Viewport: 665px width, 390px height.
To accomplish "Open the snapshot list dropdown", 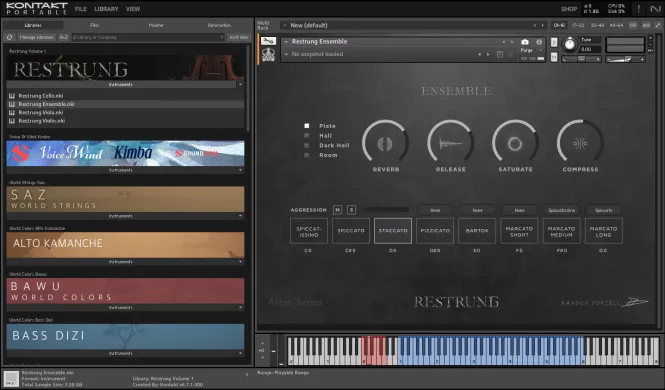I will tap(286, 54).
